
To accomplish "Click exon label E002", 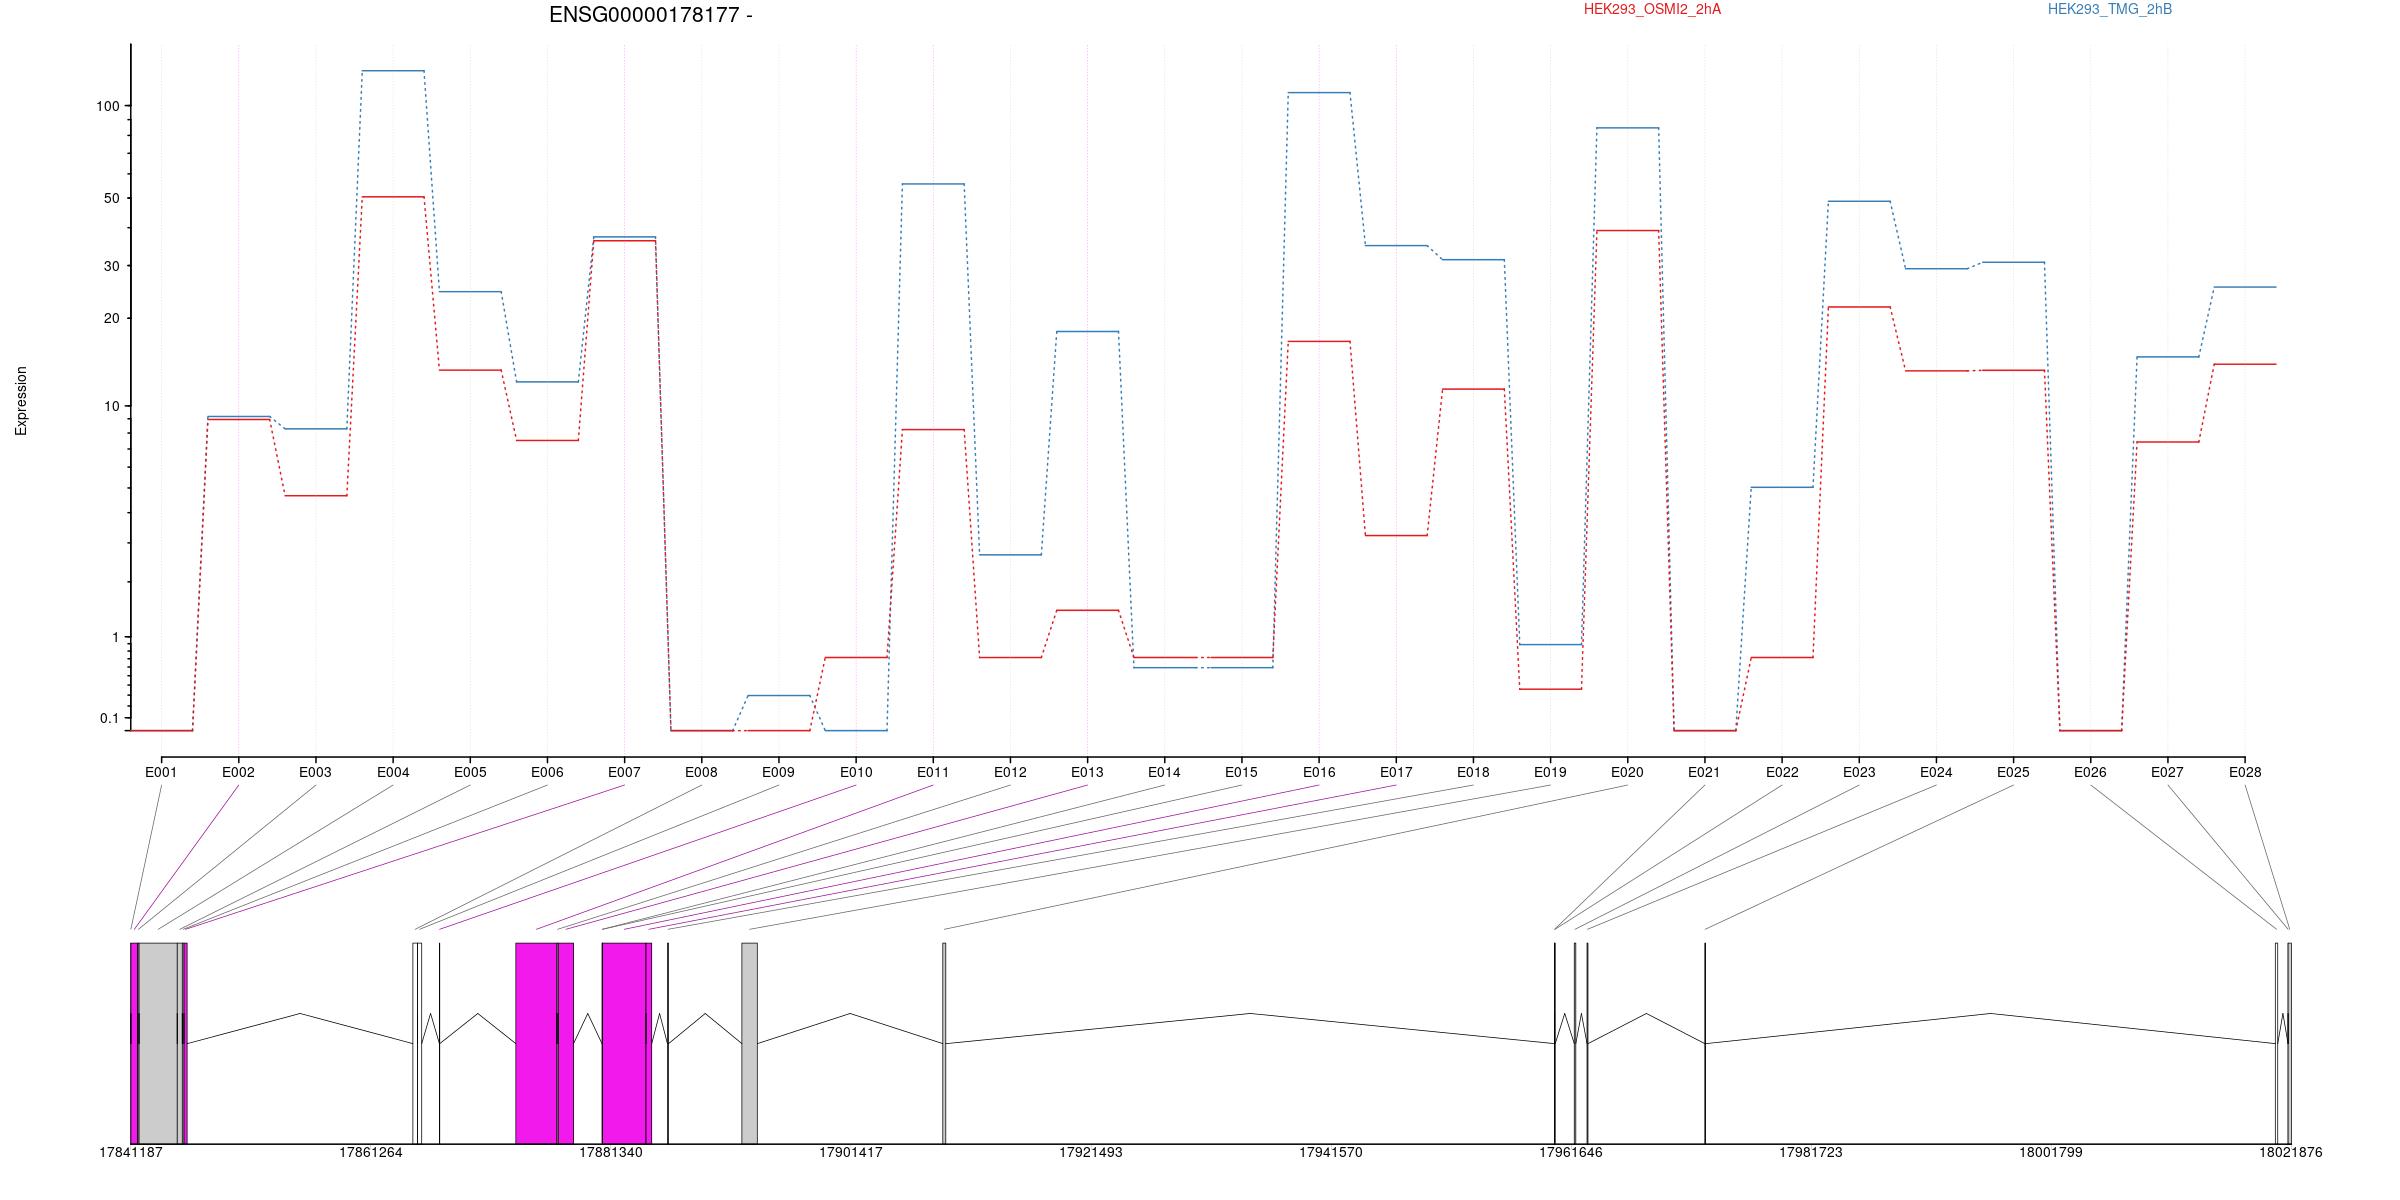I will (x=238, y=772).
